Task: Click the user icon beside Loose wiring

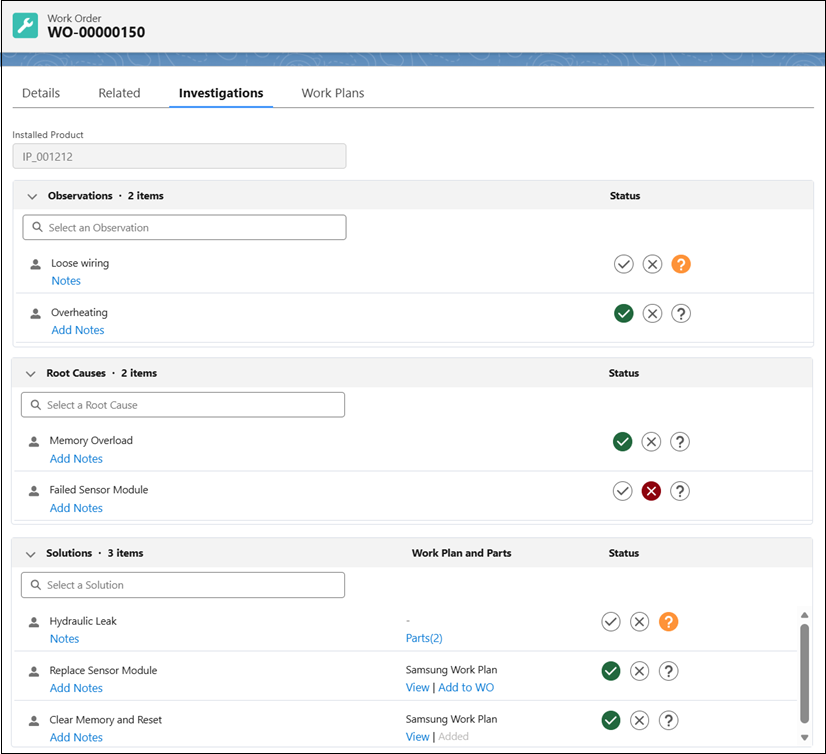Action: pos(35,264)
